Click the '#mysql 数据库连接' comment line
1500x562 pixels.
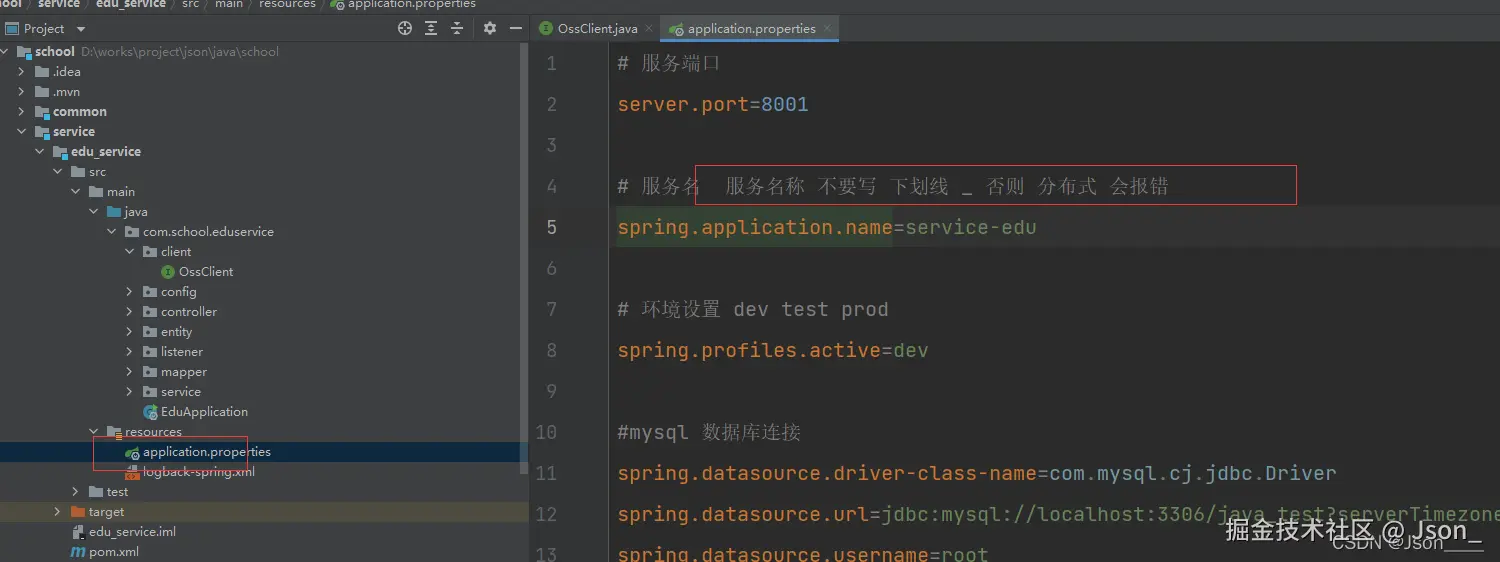(x=709, y=432)
